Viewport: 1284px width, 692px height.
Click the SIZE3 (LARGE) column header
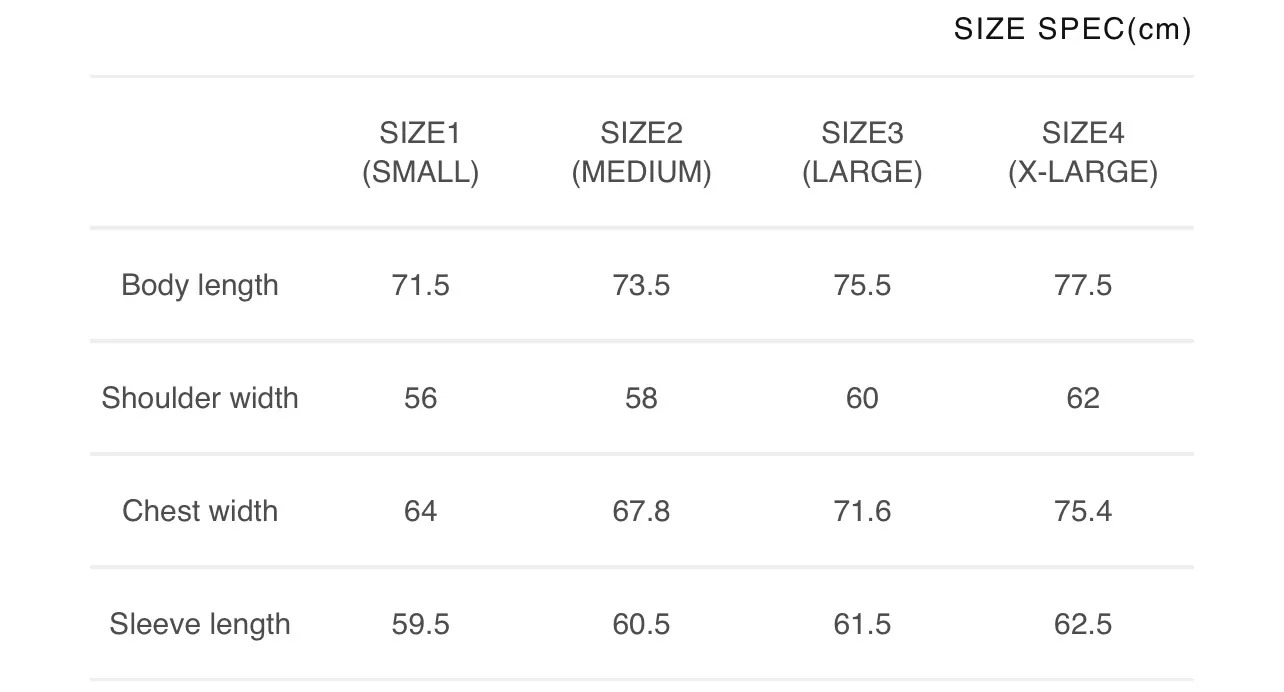tap(862, 153)
